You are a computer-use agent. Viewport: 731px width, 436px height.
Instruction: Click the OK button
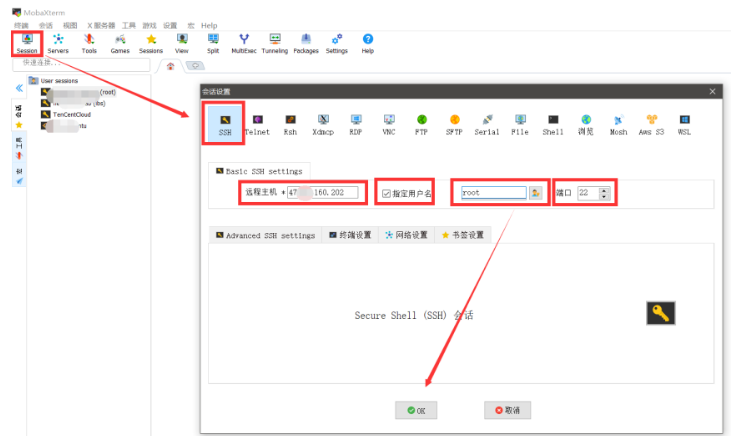416,410
